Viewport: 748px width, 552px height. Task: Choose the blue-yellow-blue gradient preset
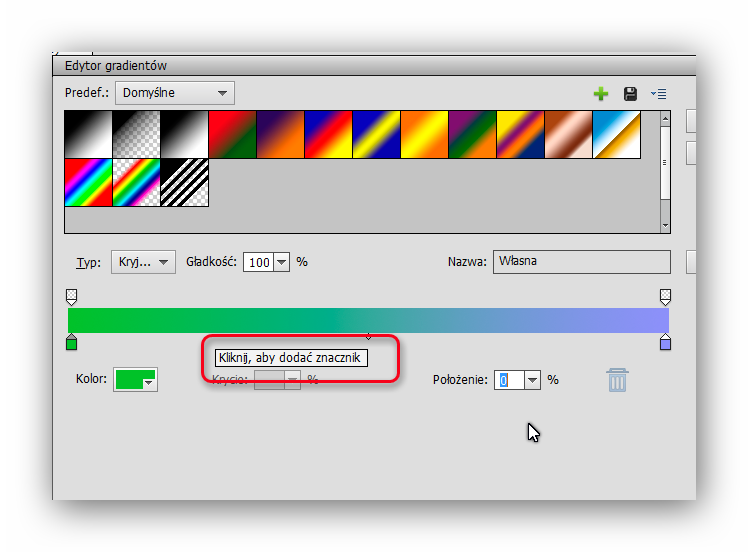(x=376, y=135)
